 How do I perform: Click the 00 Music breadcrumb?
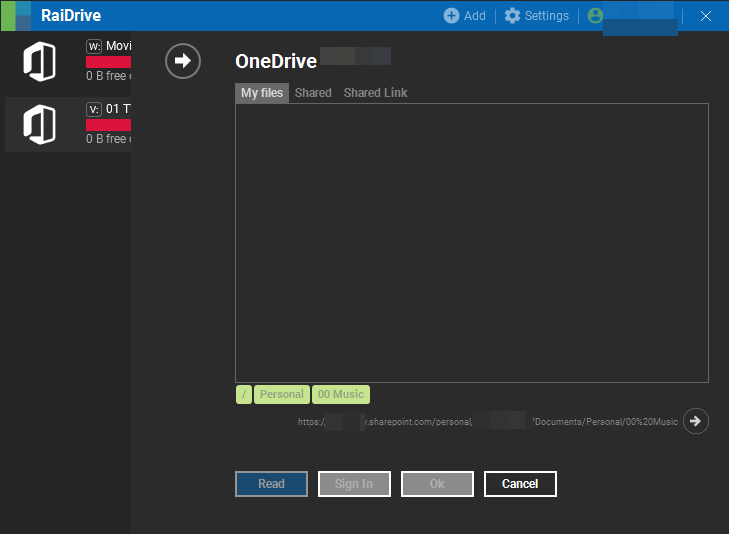(341, 394)
